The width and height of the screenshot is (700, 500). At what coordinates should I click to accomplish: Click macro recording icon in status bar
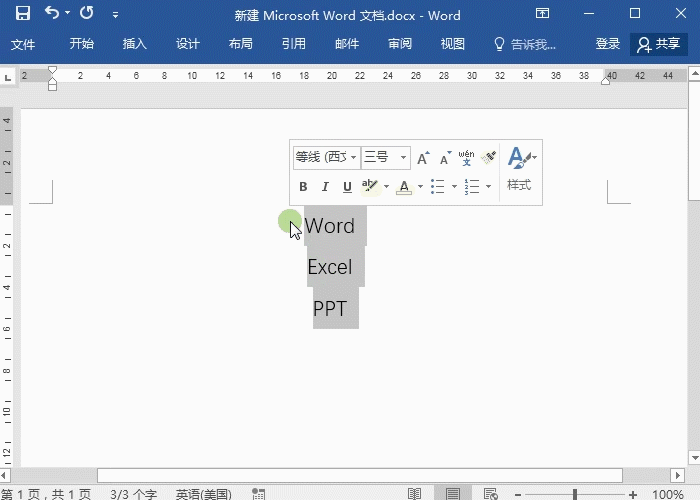point(258,494)
